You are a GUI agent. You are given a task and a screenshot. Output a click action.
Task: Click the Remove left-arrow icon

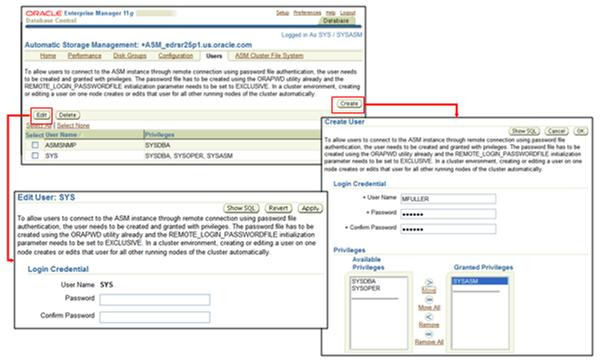429,317
